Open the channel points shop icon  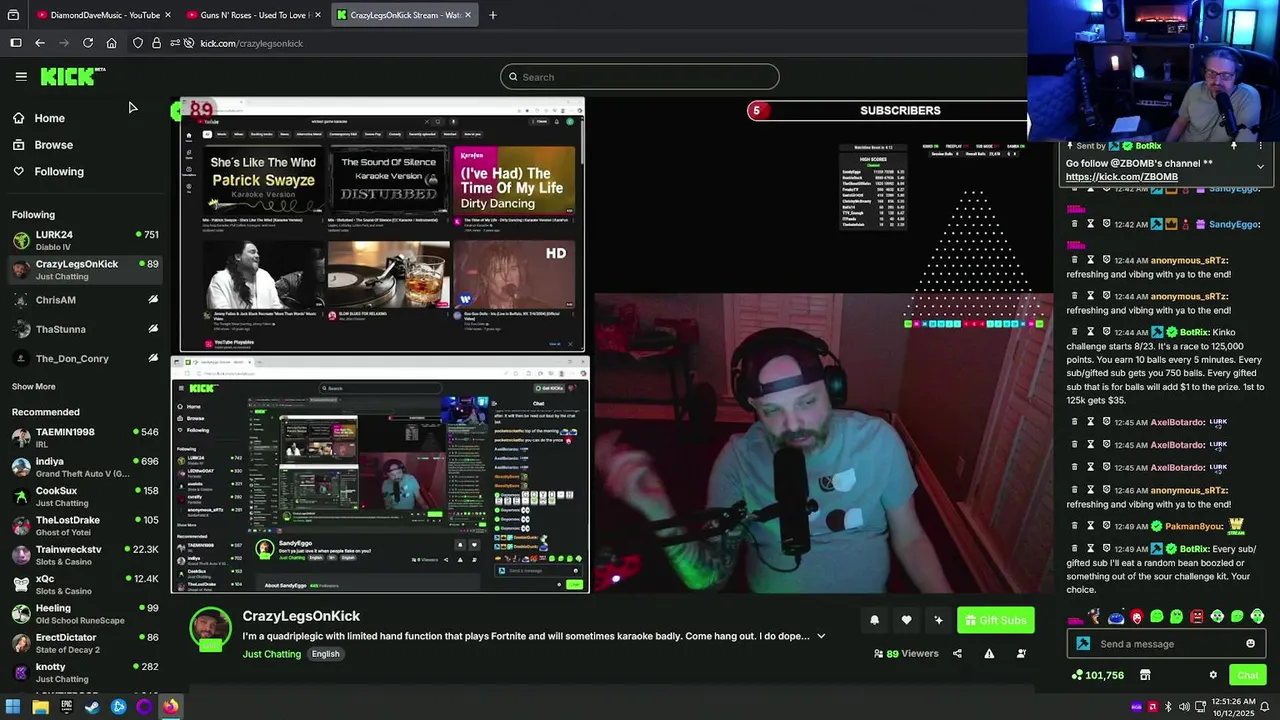(x=1145, y=675)
